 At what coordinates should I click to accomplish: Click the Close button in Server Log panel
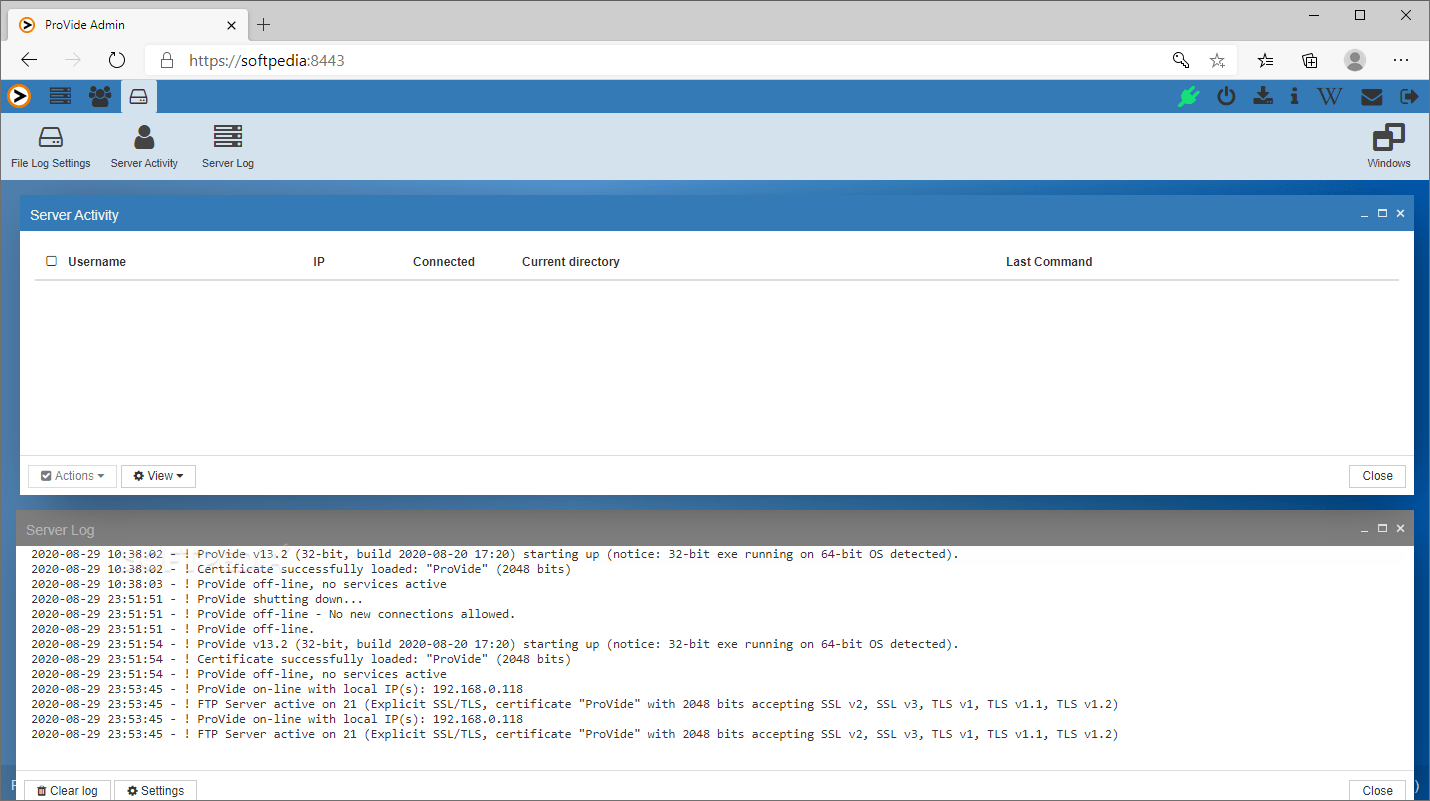pyautogui.click(x=1377, y=790)
